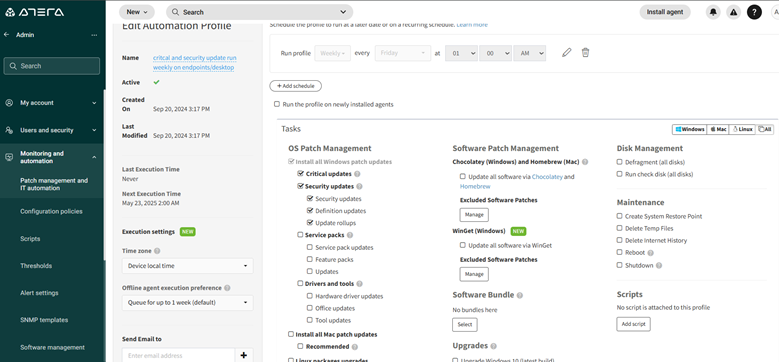Open Time zone dropdown Device local time

tap(188, 266)
